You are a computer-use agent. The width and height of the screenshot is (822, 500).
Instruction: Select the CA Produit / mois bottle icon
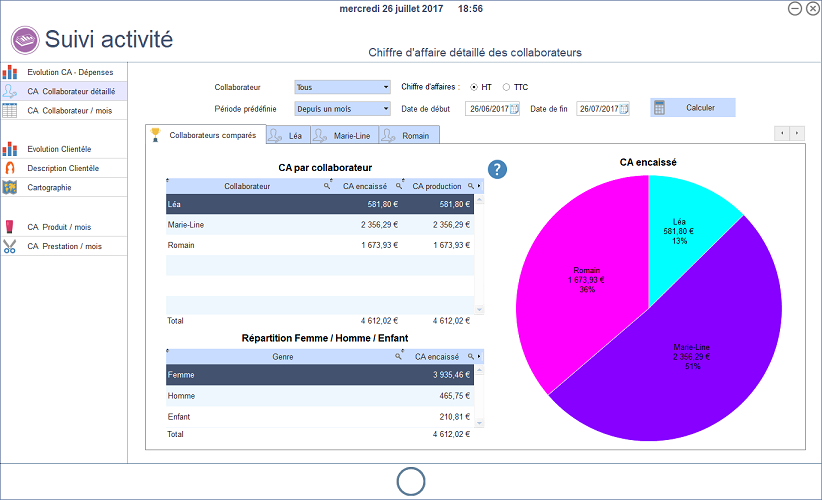click(x=10, y=227)
